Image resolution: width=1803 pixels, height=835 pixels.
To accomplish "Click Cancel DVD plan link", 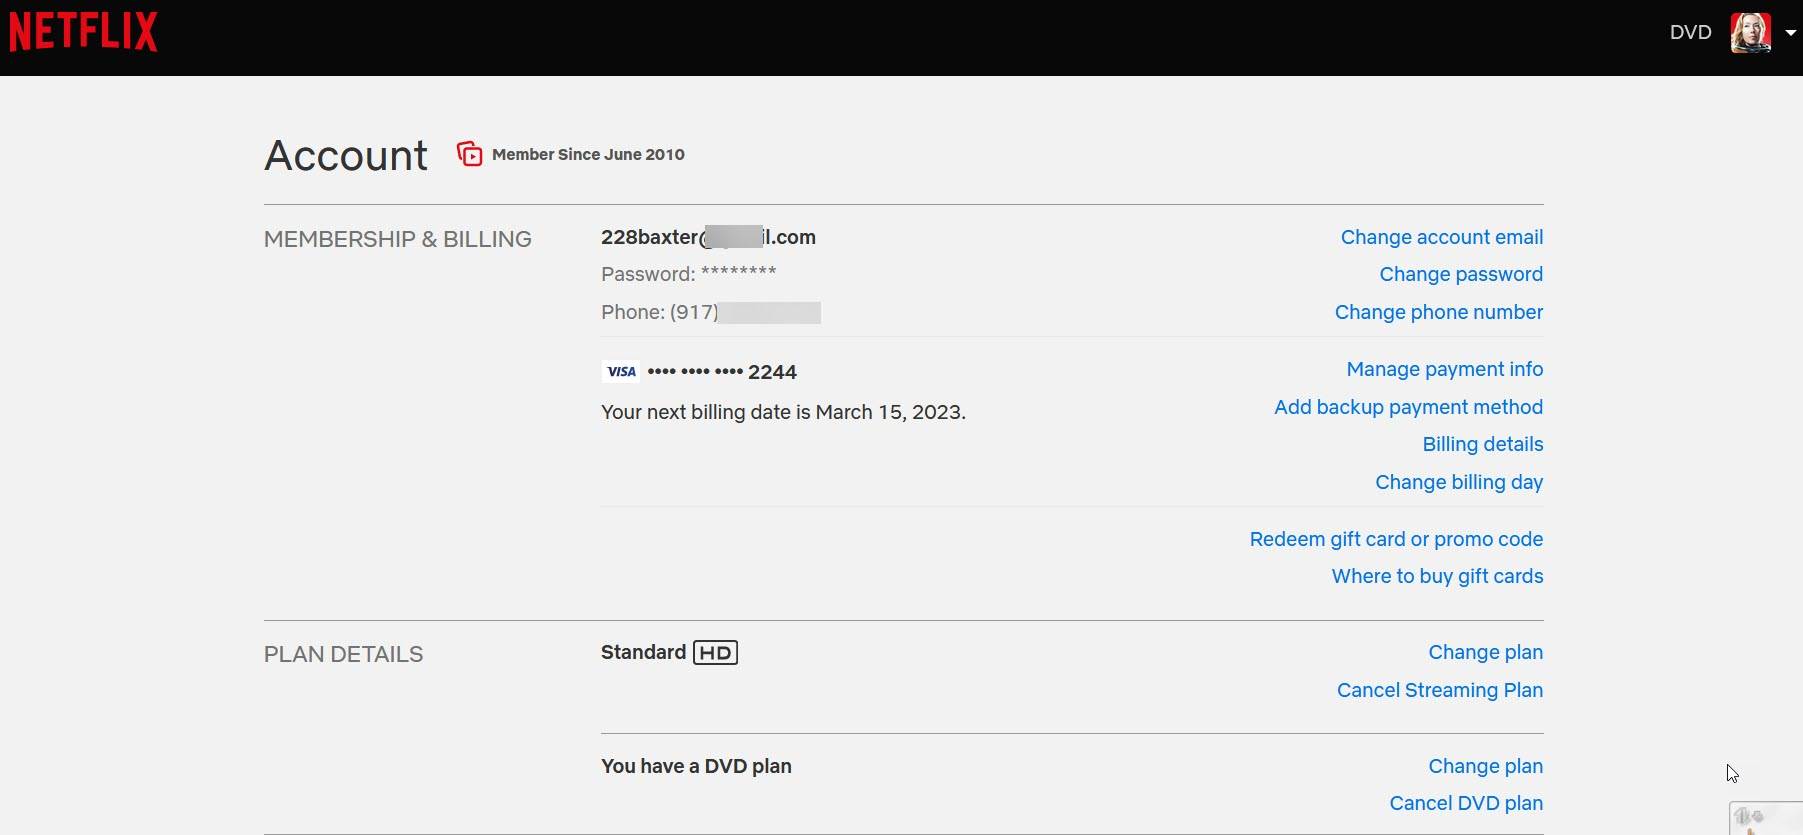I will pos(1465,803).
